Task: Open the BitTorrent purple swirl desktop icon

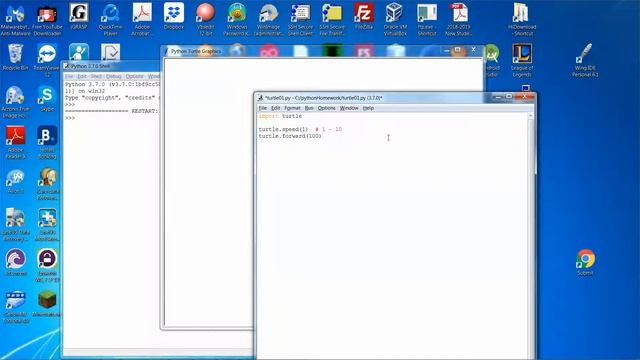Action: (15, 262)
